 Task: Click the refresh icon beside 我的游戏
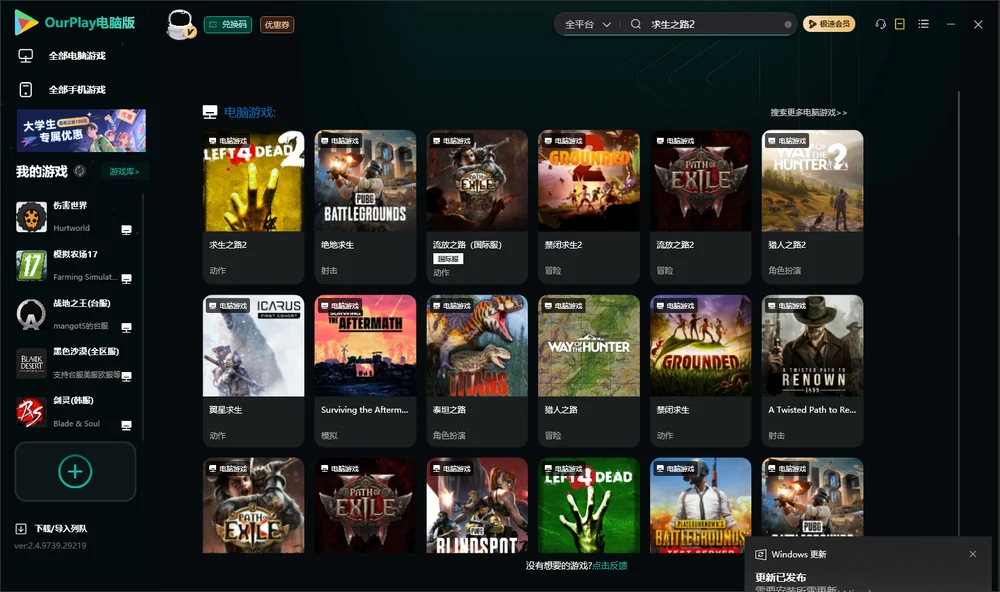click(80, 171)
